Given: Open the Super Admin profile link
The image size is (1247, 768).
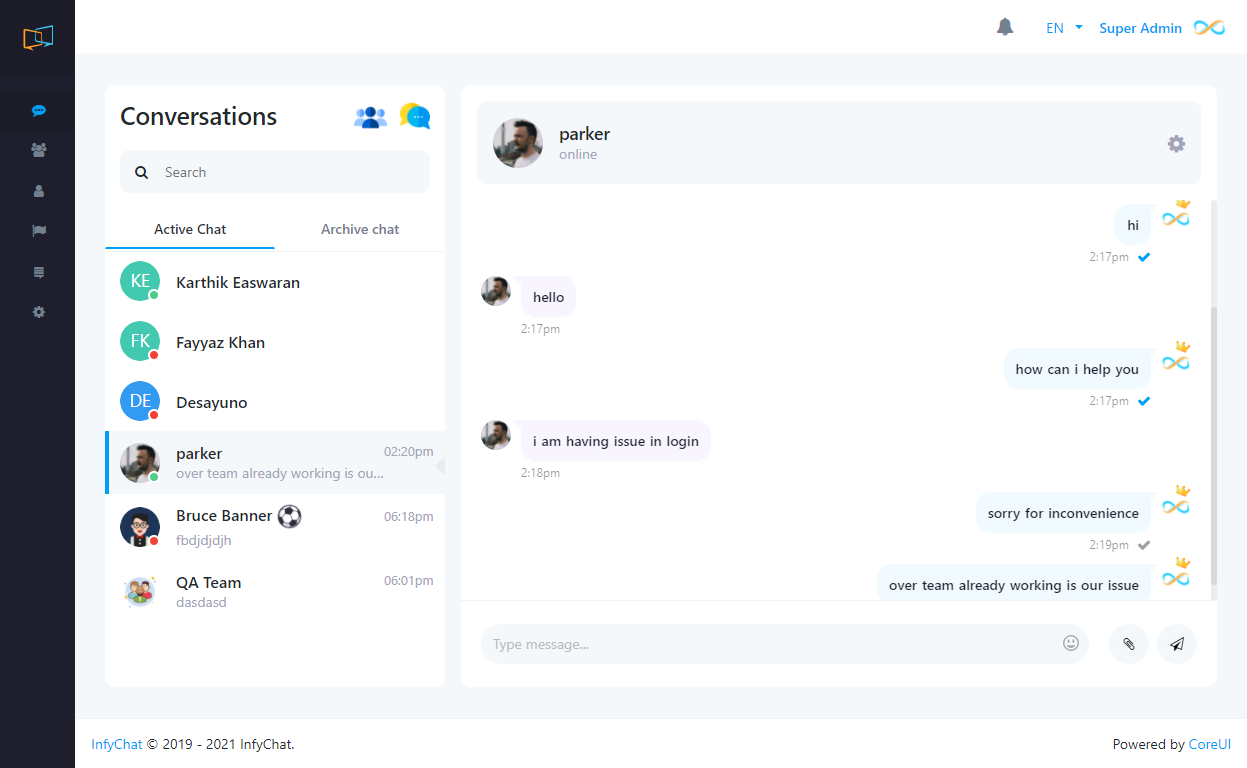Looking at the screenshot, I should pyautogui.click(x=1140, y=28).
